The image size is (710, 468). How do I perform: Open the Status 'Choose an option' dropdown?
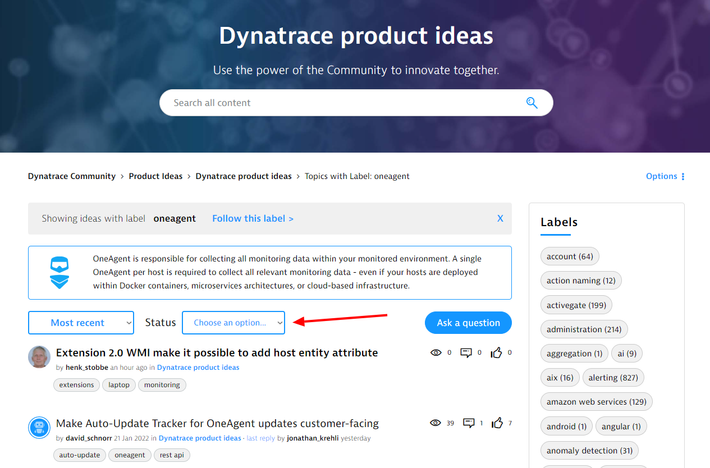coord(233,322)
